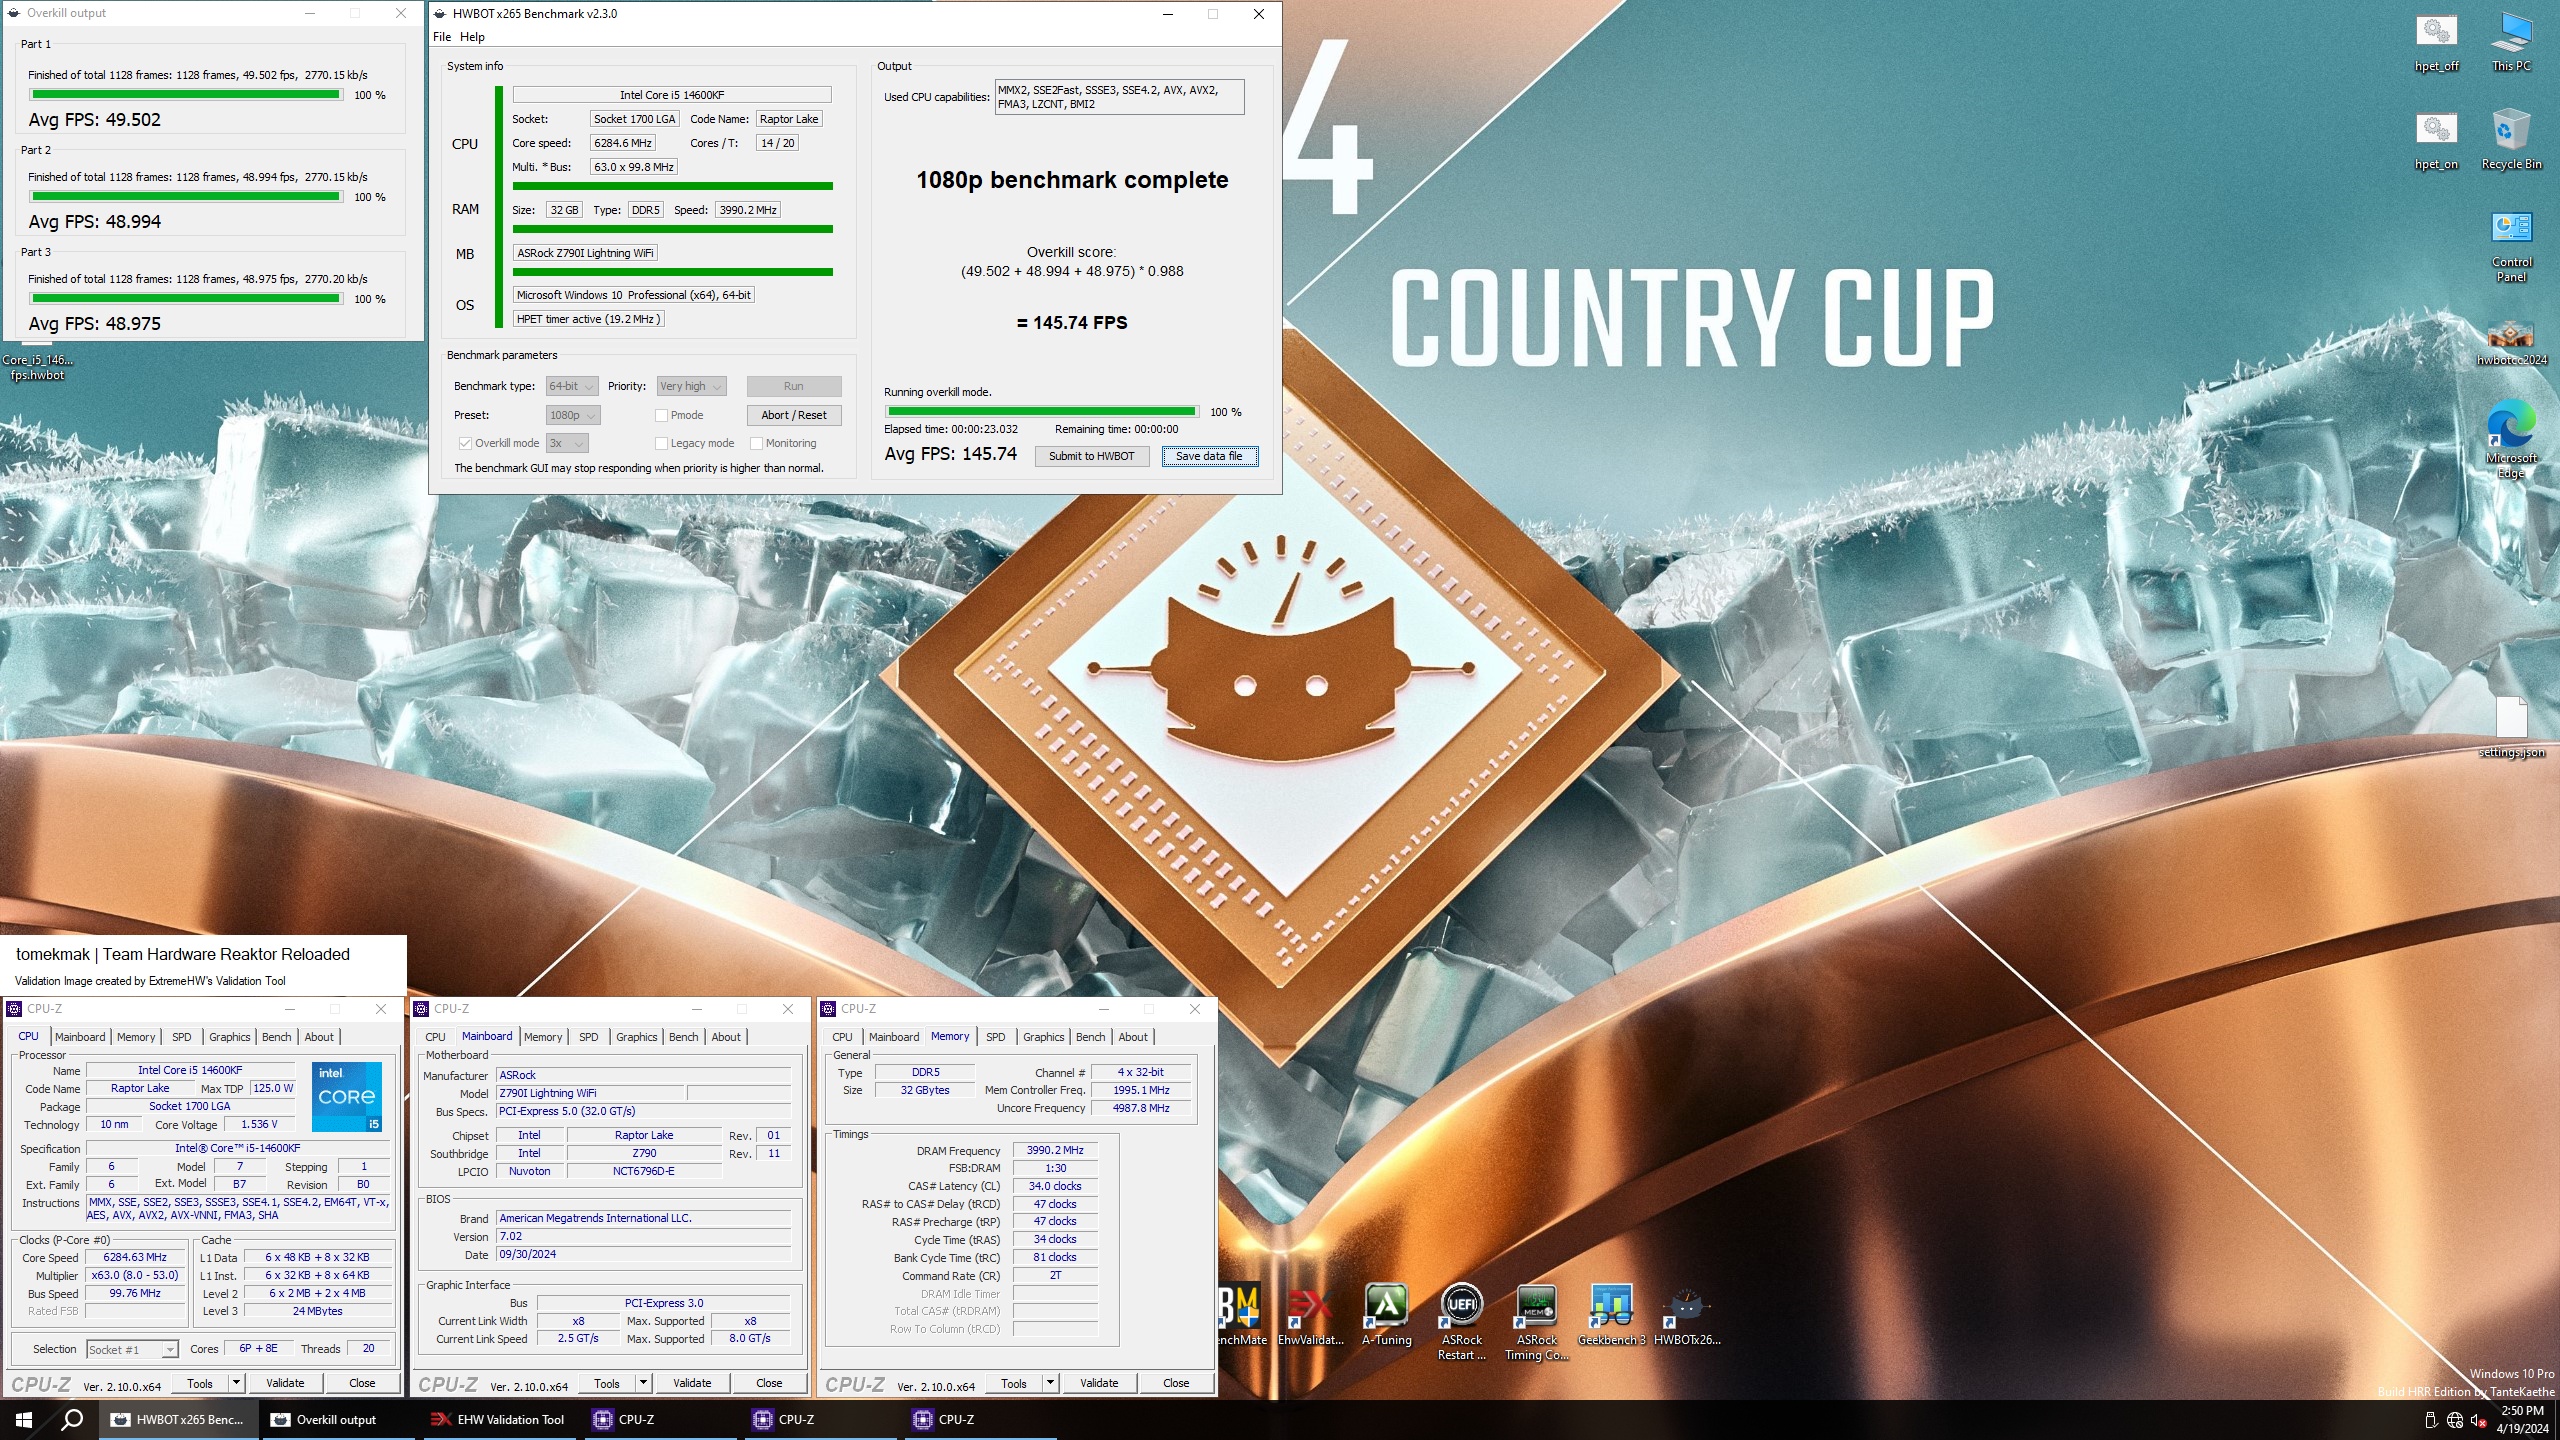The image size is (2560, 1440).
Task: Toggle the Overkill mode checkbox
Action: [x=465, y=443]
